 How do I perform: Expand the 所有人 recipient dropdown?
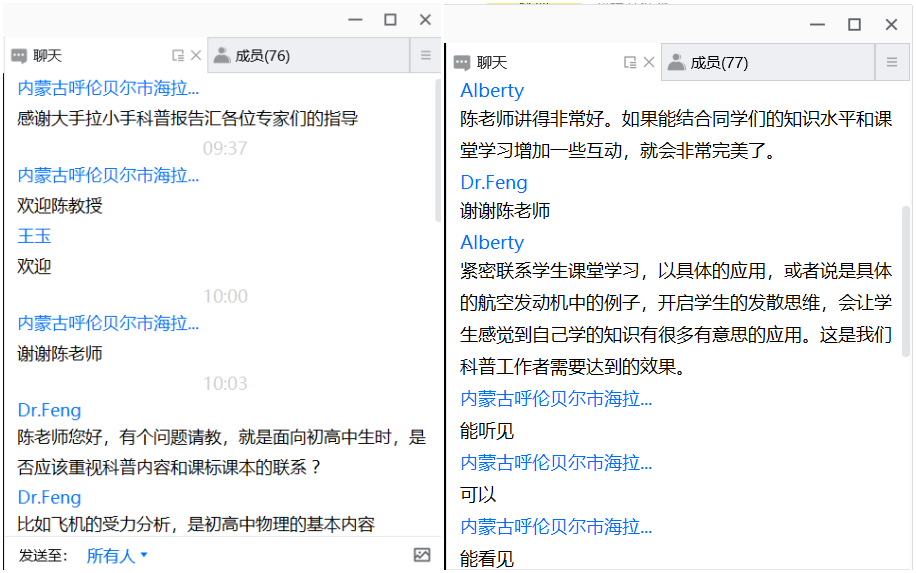pyautogui.click(x=117, y=556)
